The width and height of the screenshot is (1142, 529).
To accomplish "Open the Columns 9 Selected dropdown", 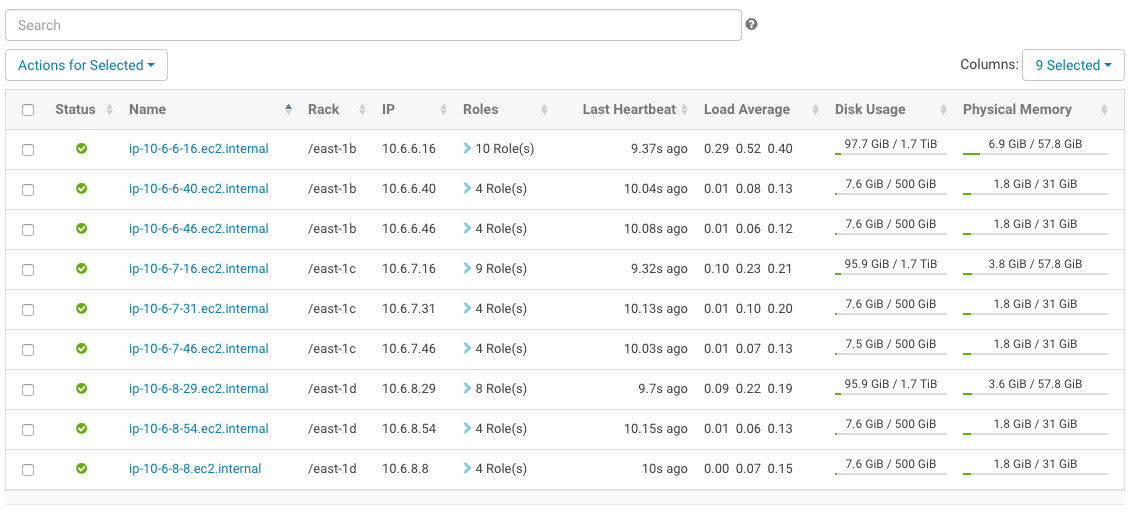I will 1073,65.
